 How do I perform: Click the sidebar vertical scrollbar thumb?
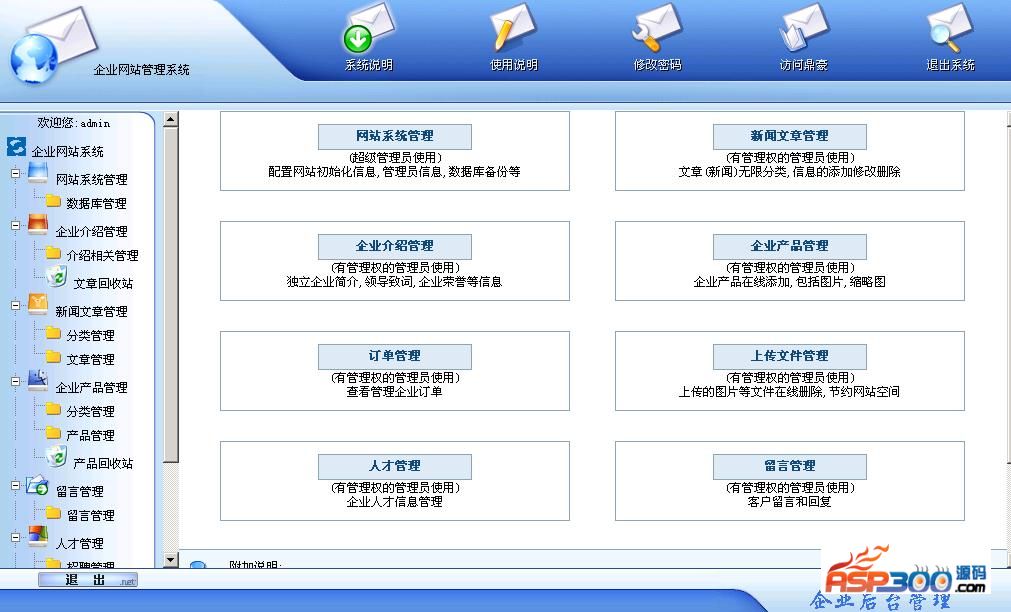point(170,295)
